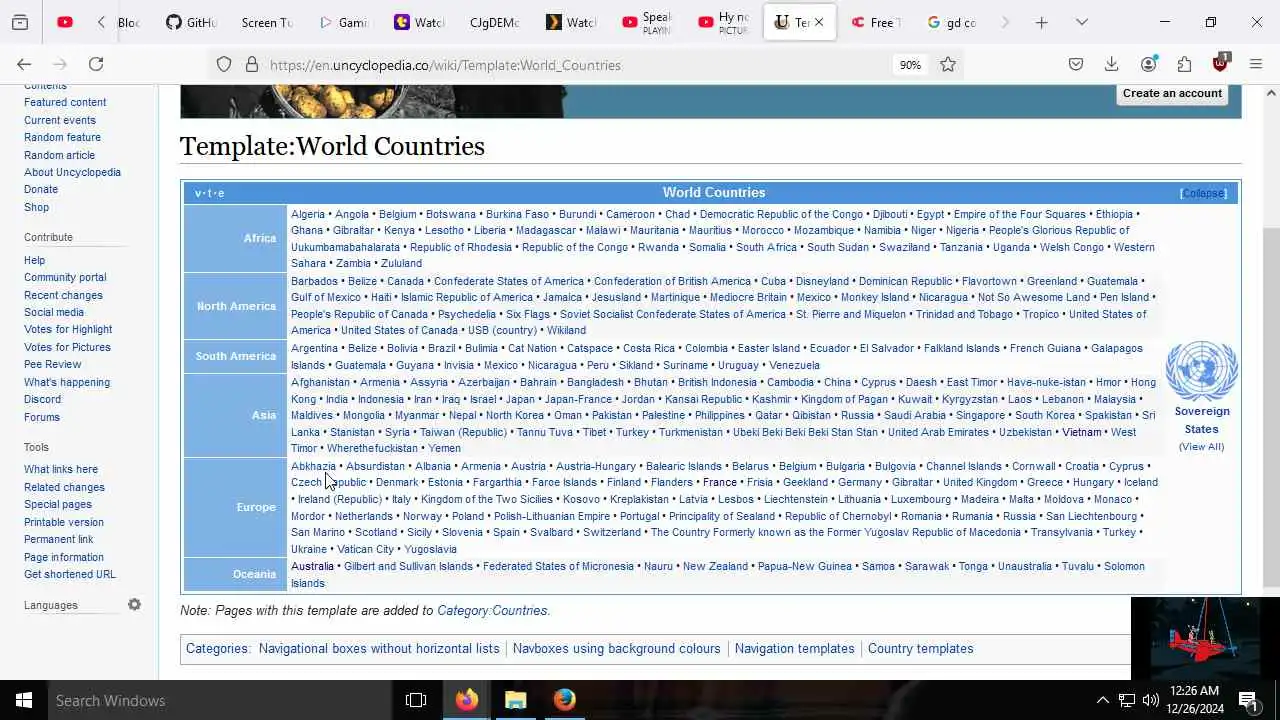
Task: Open Task View on the taskbar
Action: click(x=416, y=700)
